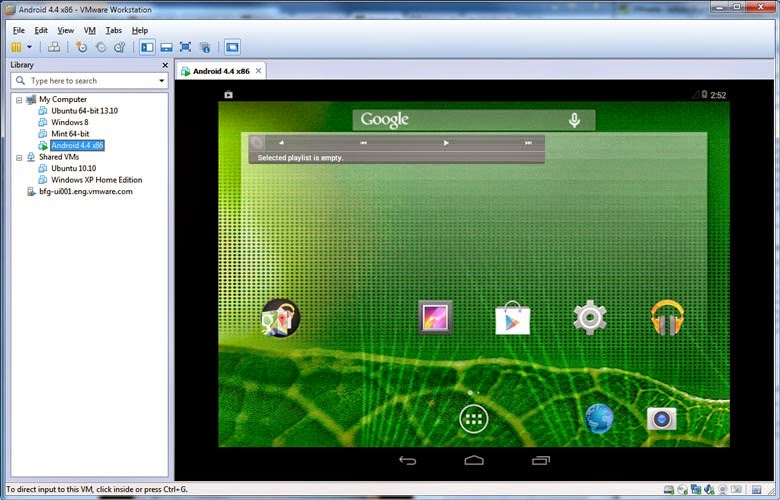Click the Android clock showing 2:52
The image size is (780, 500).
[x=718, y=95]
